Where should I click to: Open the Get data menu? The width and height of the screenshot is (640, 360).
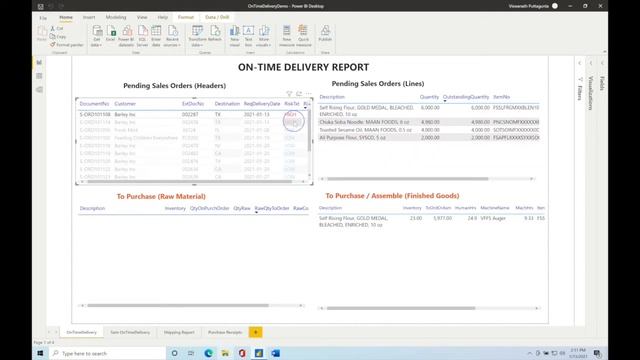click(97, 36)
